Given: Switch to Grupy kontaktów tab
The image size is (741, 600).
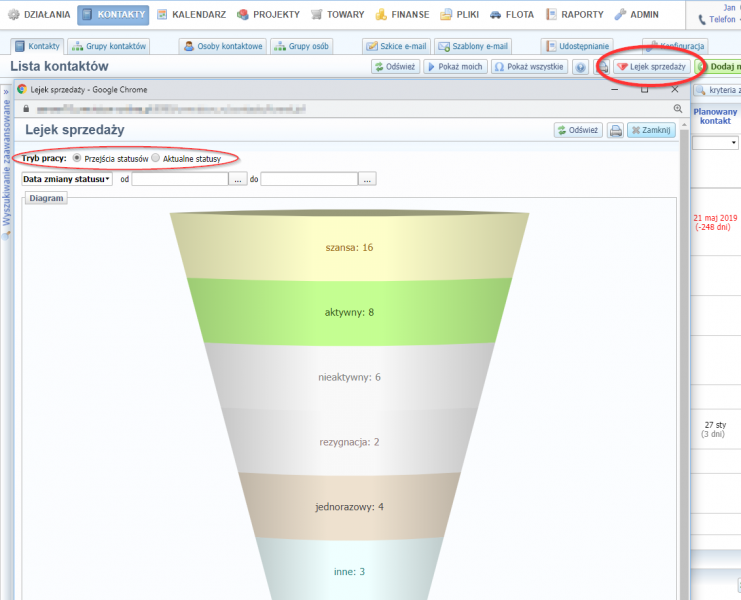Looking at the screenshot, I should point(109,46).
